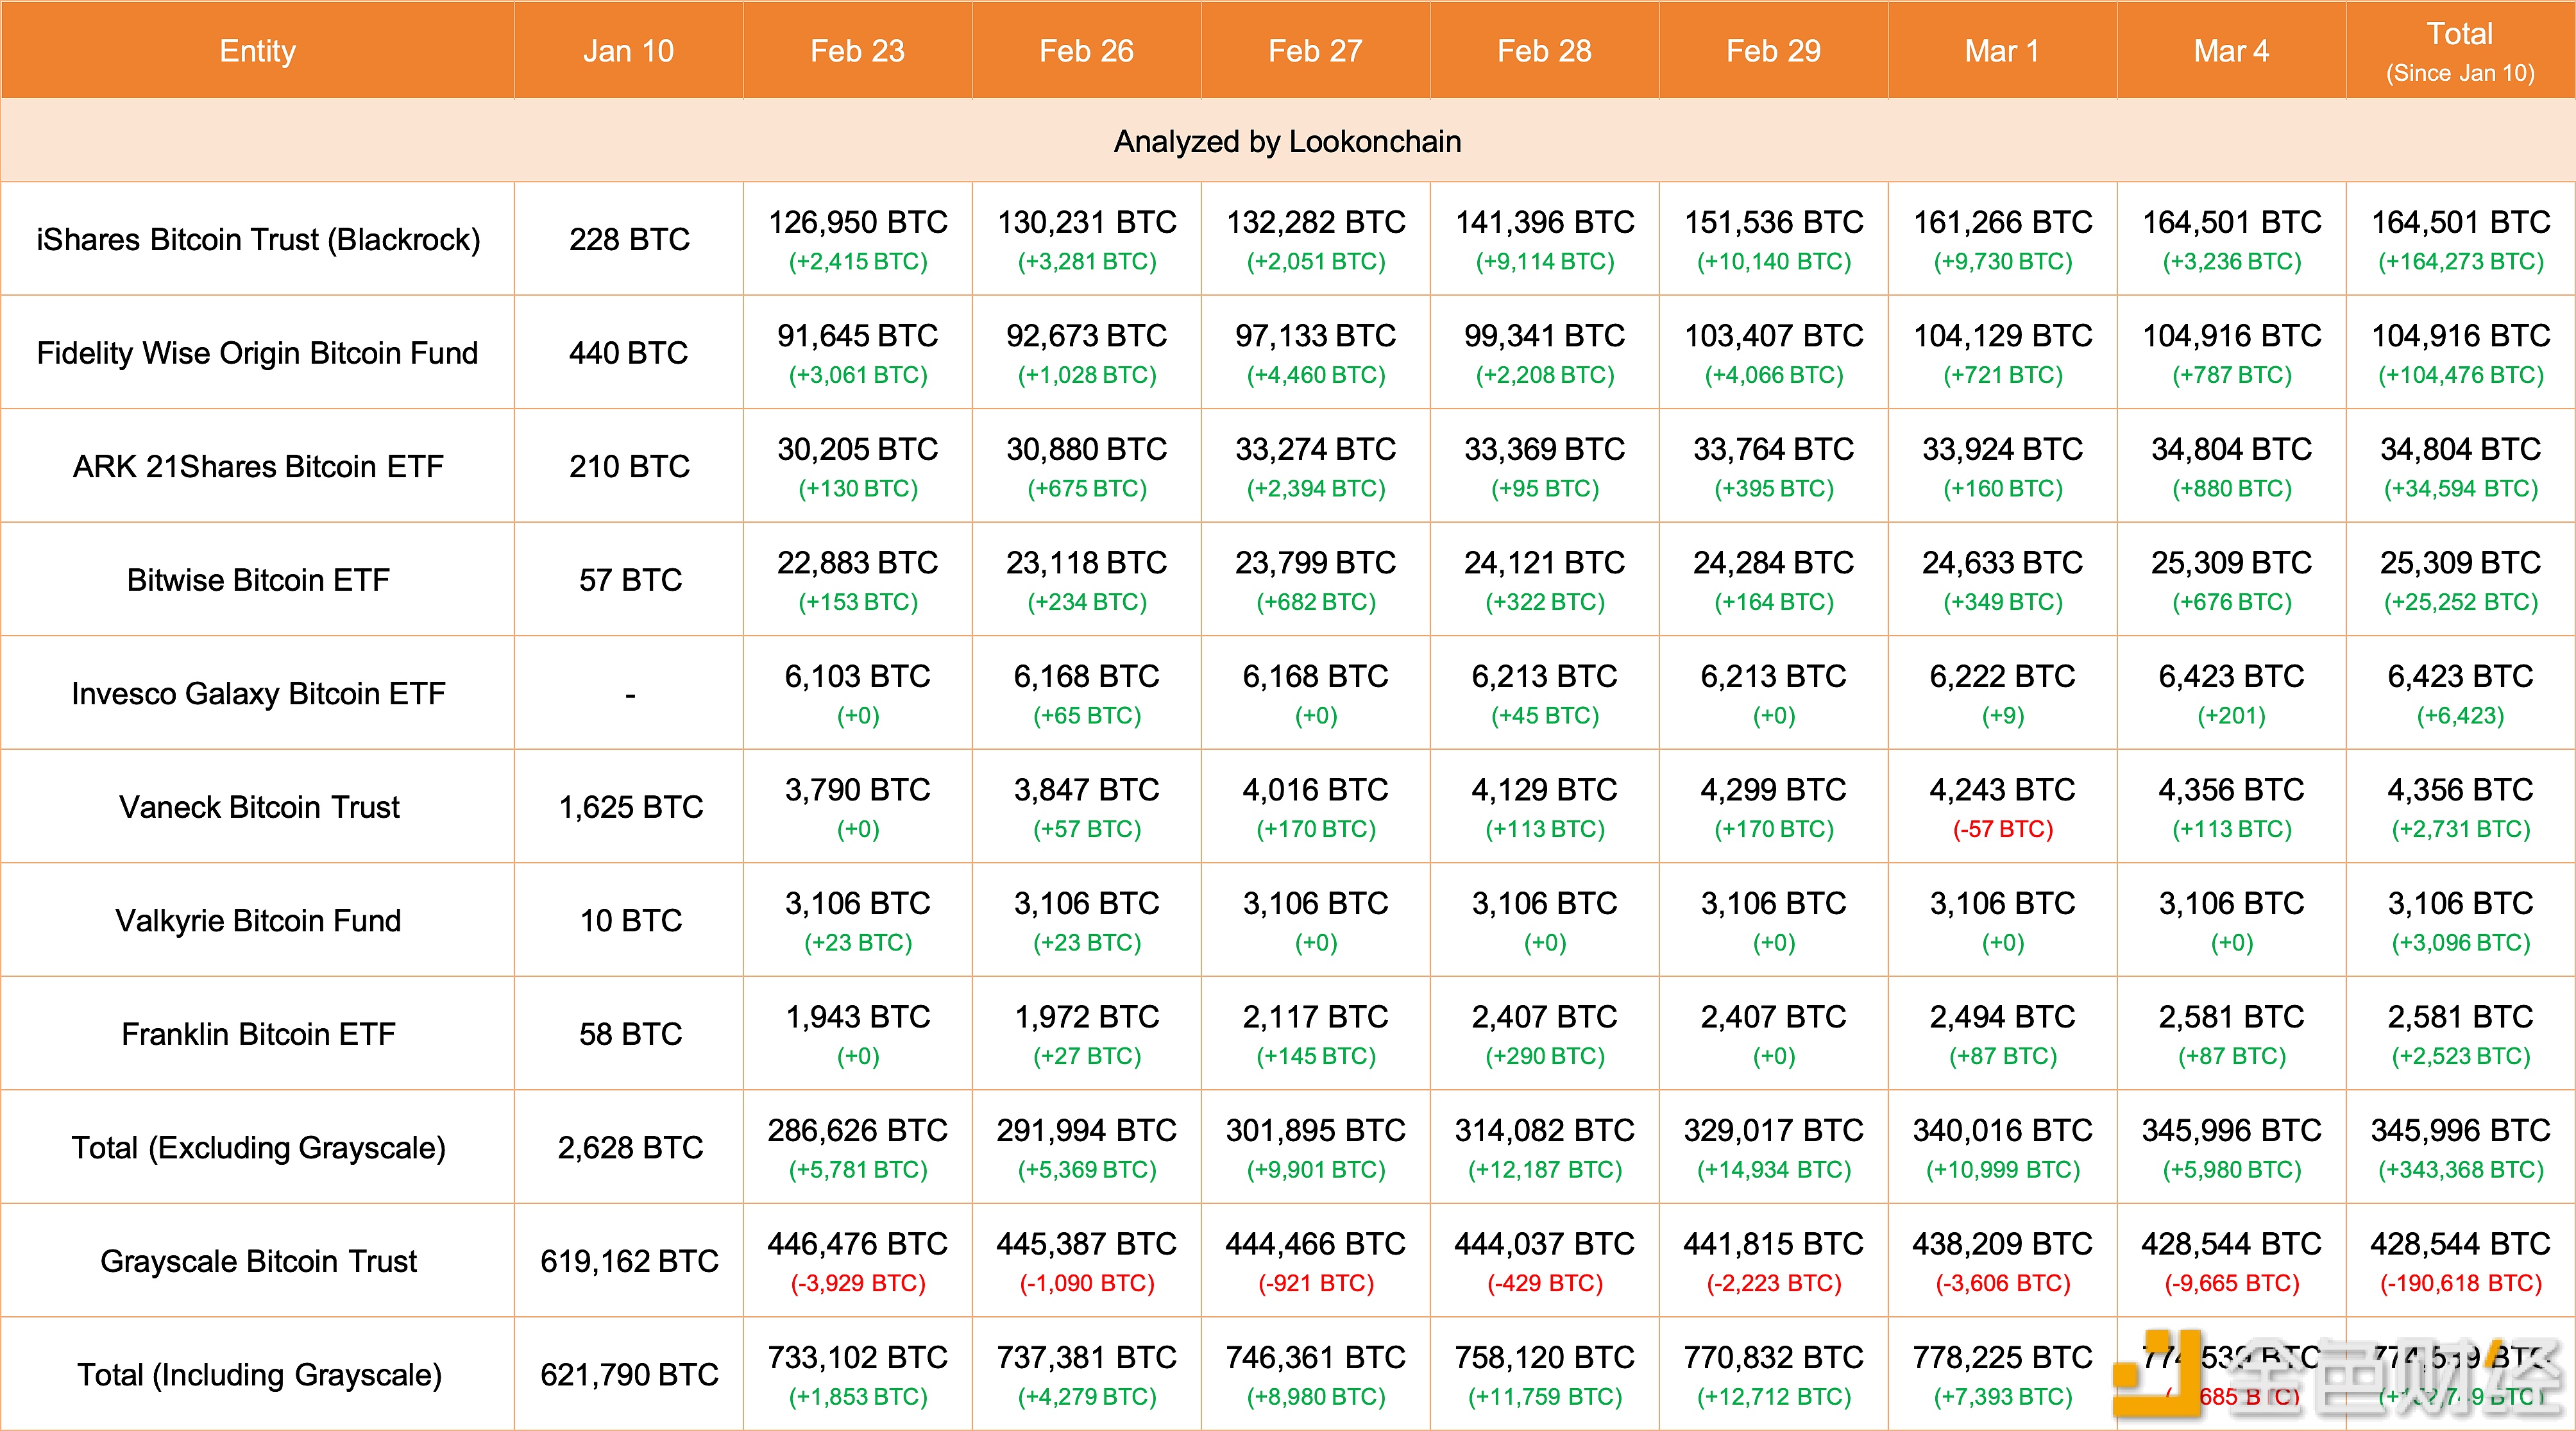Select 'Fidelity Wise Origin Bitcoin Fund' row label

258,352
